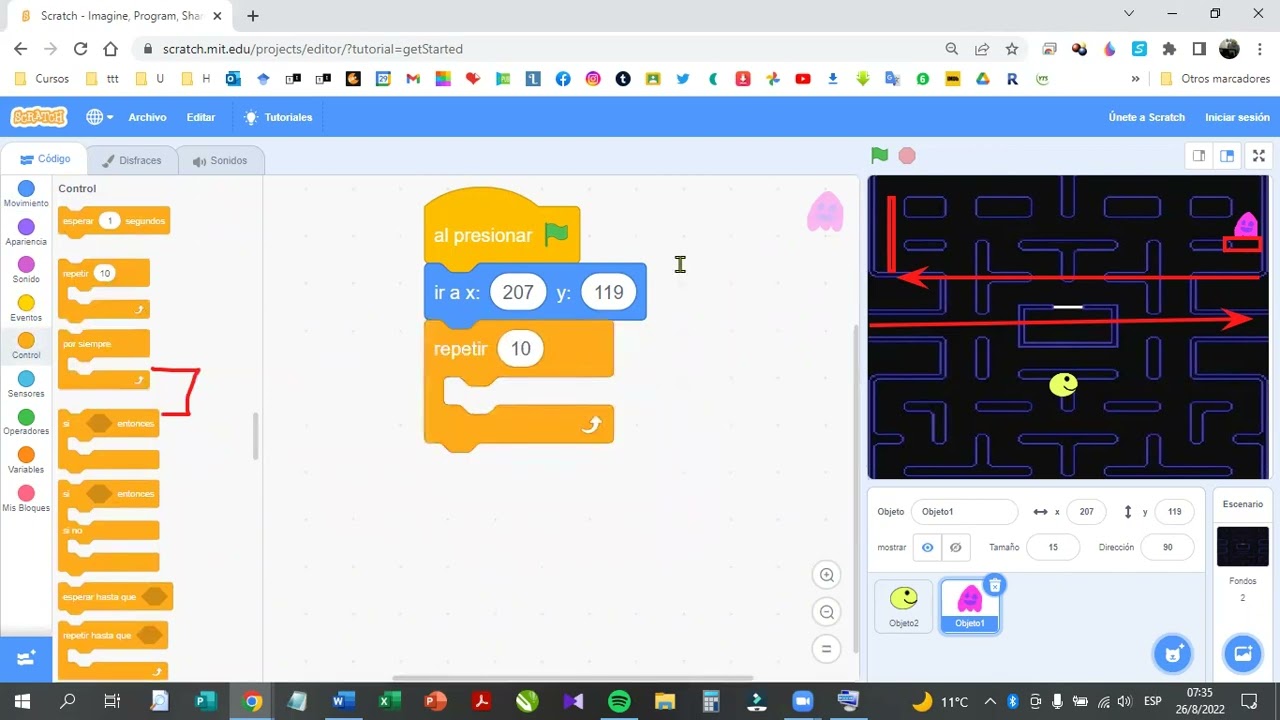Click the por siempre palette block
The height and width of the screenshot is (720, 1280).
coord(104,358)
